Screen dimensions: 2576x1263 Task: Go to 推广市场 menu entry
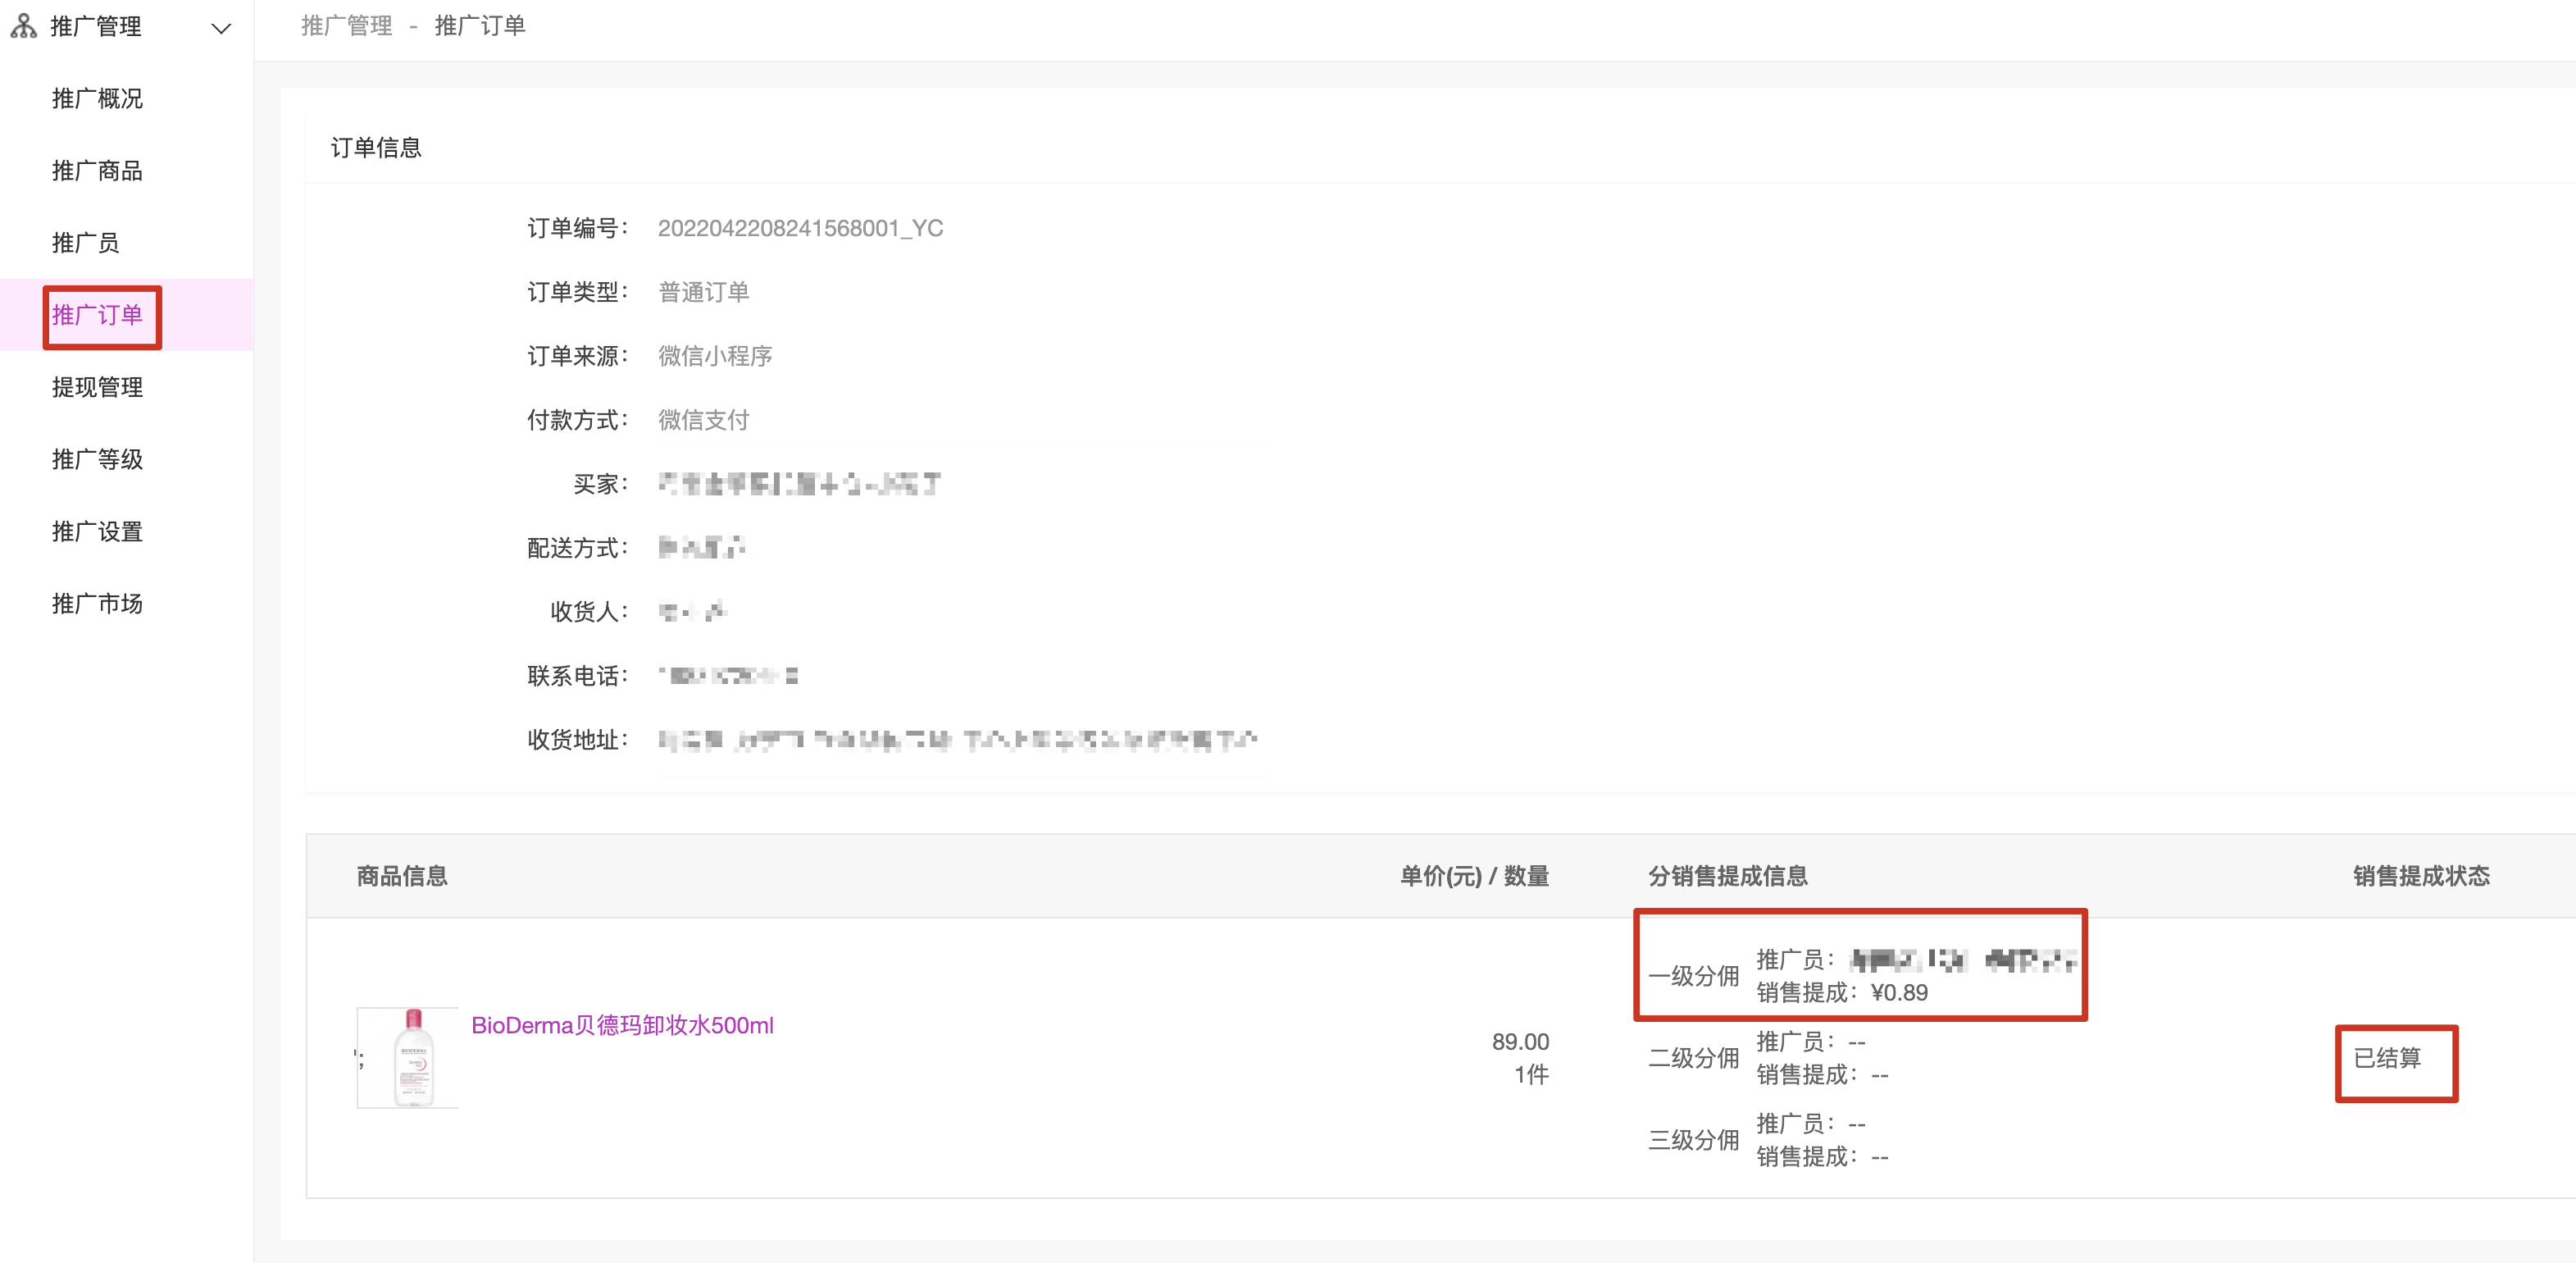pyautogui.click(x=97, y=604)
